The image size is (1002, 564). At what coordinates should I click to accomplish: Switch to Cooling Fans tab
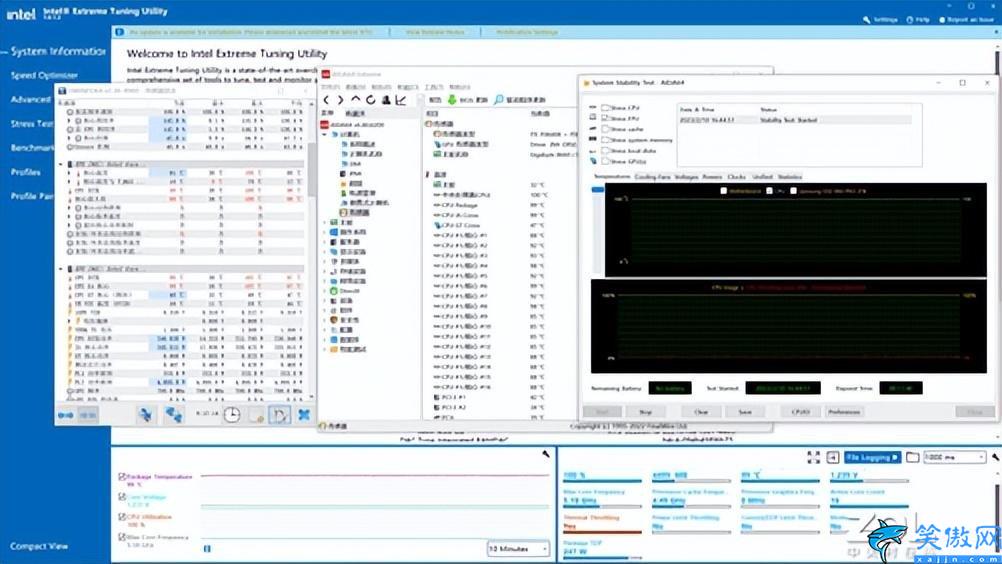pyautogui.click(x=652, y=177)
